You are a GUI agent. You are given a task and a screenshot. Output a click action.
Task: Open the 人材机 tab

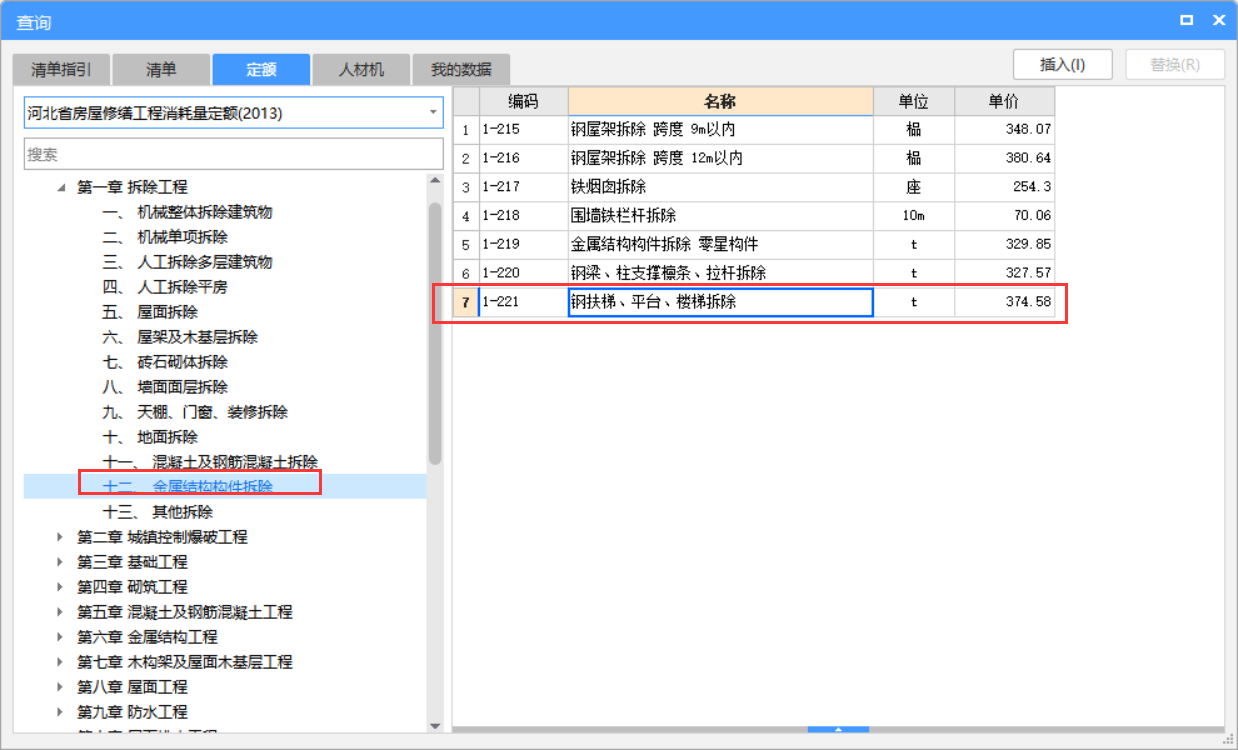pyautogui.click(x=361, y=70)
